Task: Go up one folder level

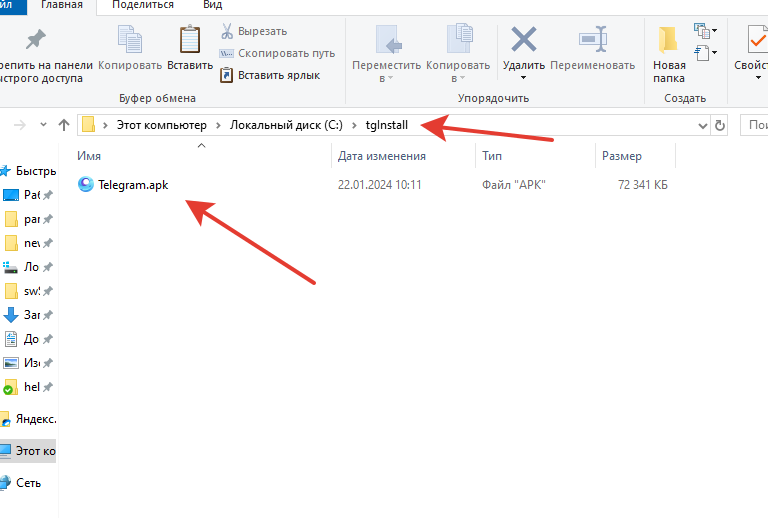Action: tap(64, 125)
